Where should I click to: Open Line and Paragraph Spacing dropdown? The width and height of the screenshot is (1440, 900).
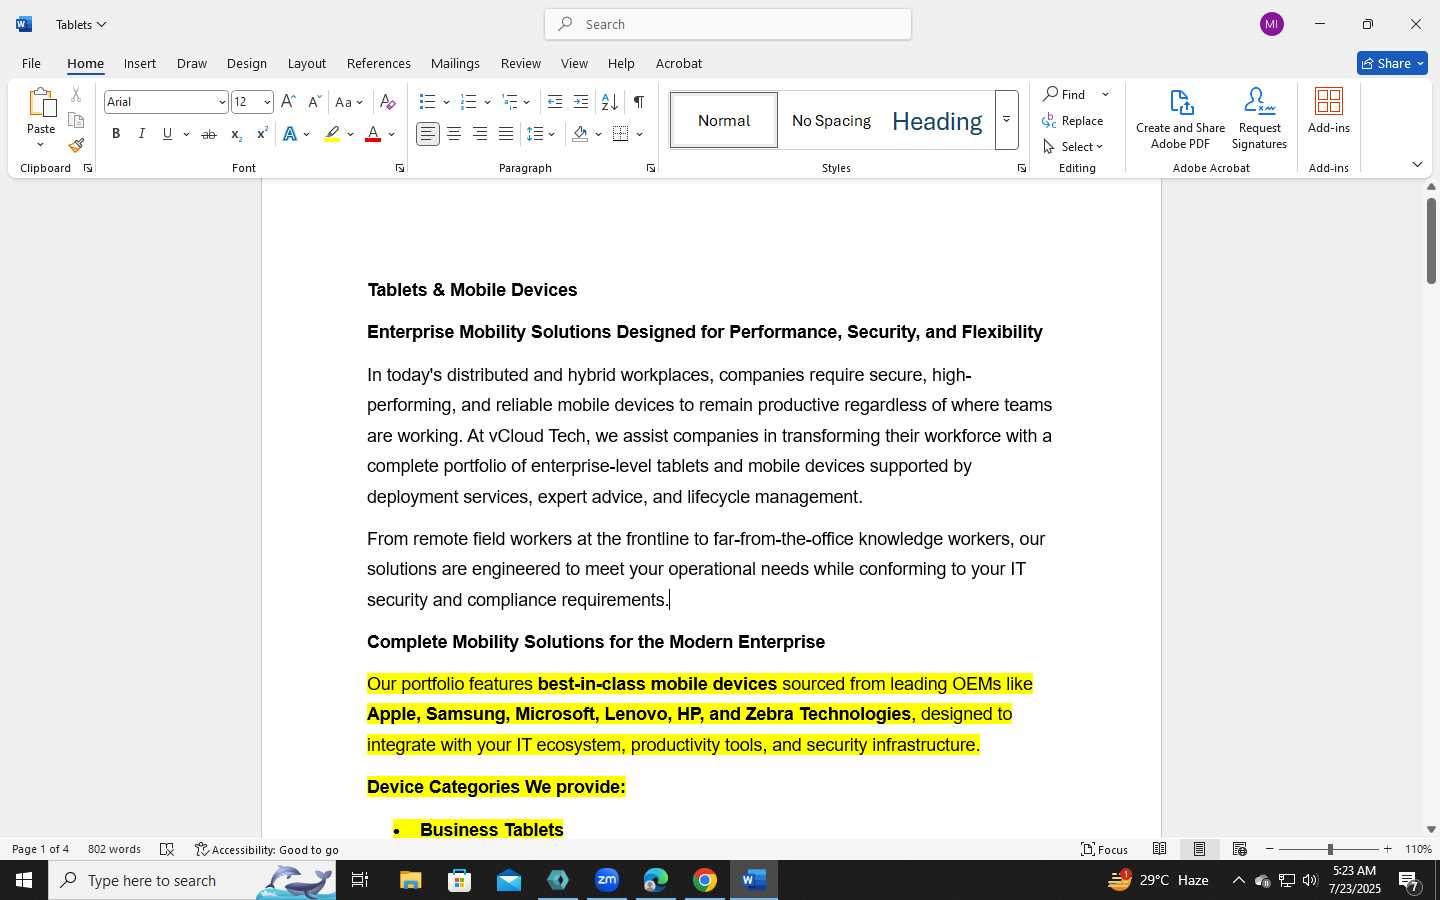point(541,134)
